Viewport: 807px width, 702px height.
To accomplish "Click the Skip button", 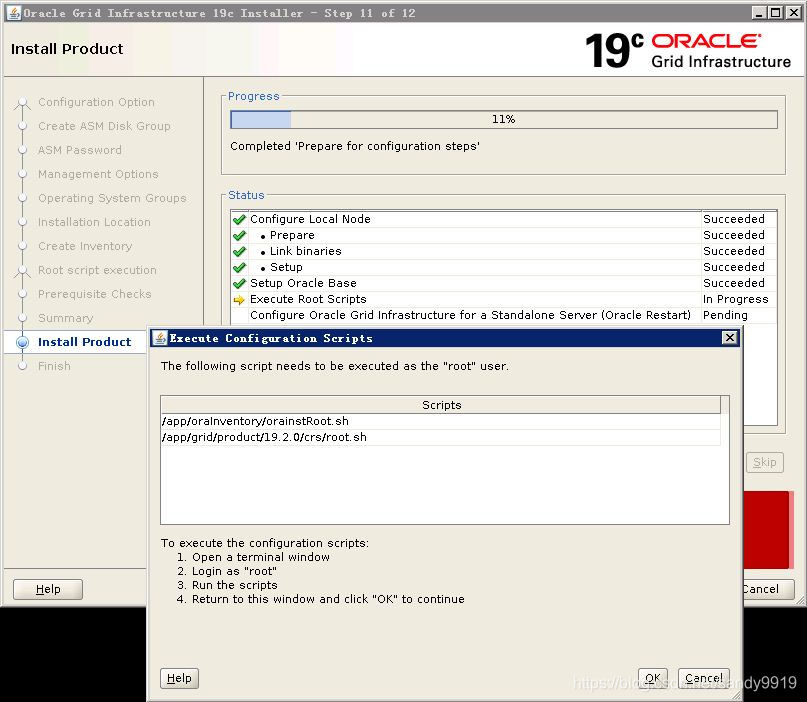I will coord(764,462).
